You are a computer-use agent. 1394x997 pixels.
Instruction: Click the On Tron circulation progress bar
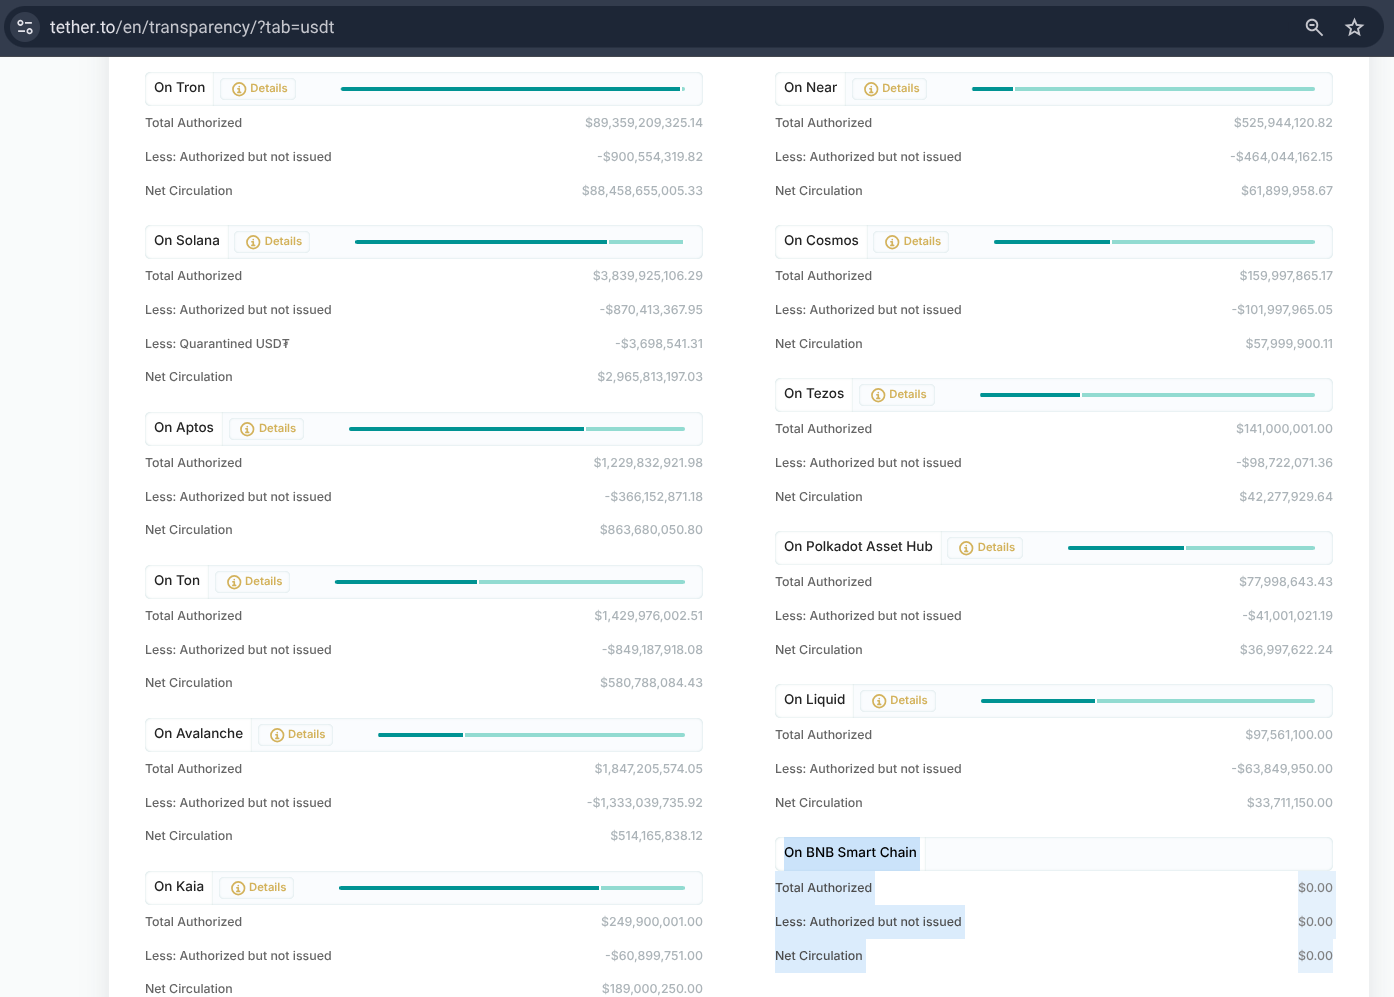[x=513, y=89]
